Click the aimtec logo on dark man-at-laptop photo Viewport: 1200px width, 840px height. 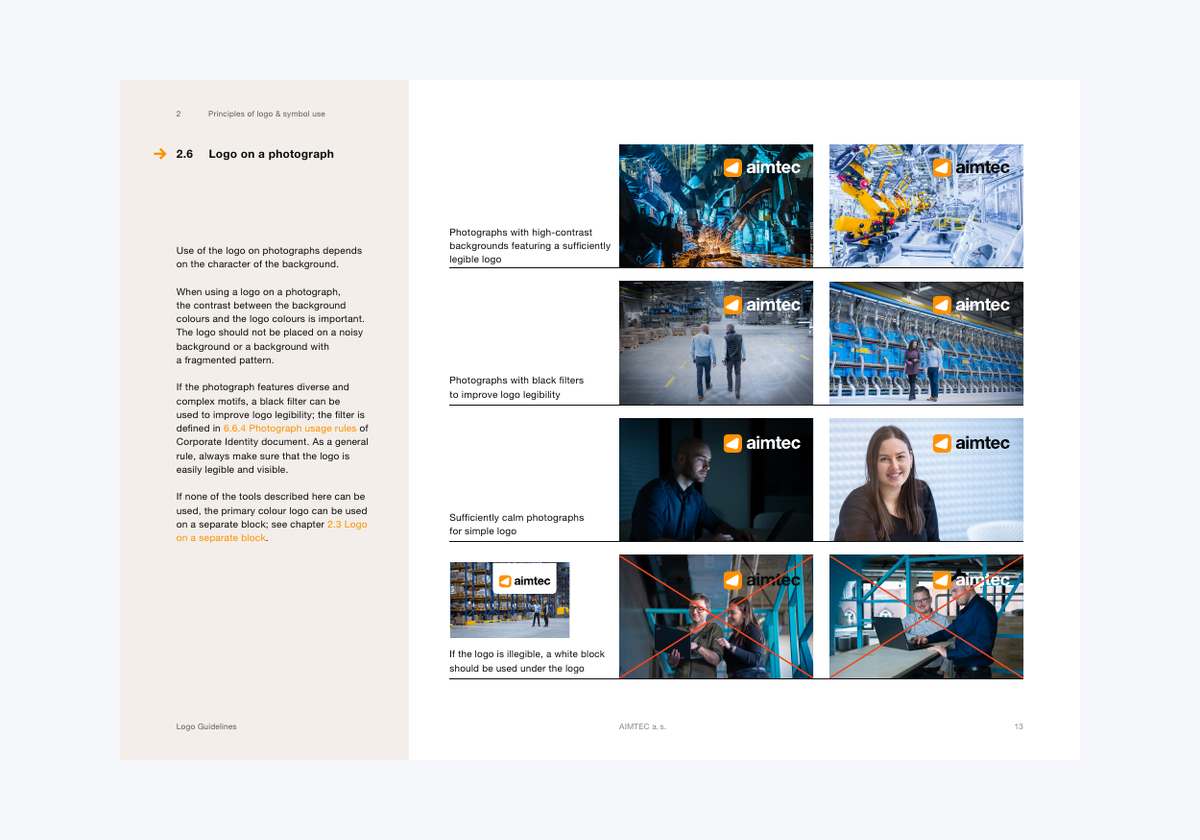click(762, 442)
